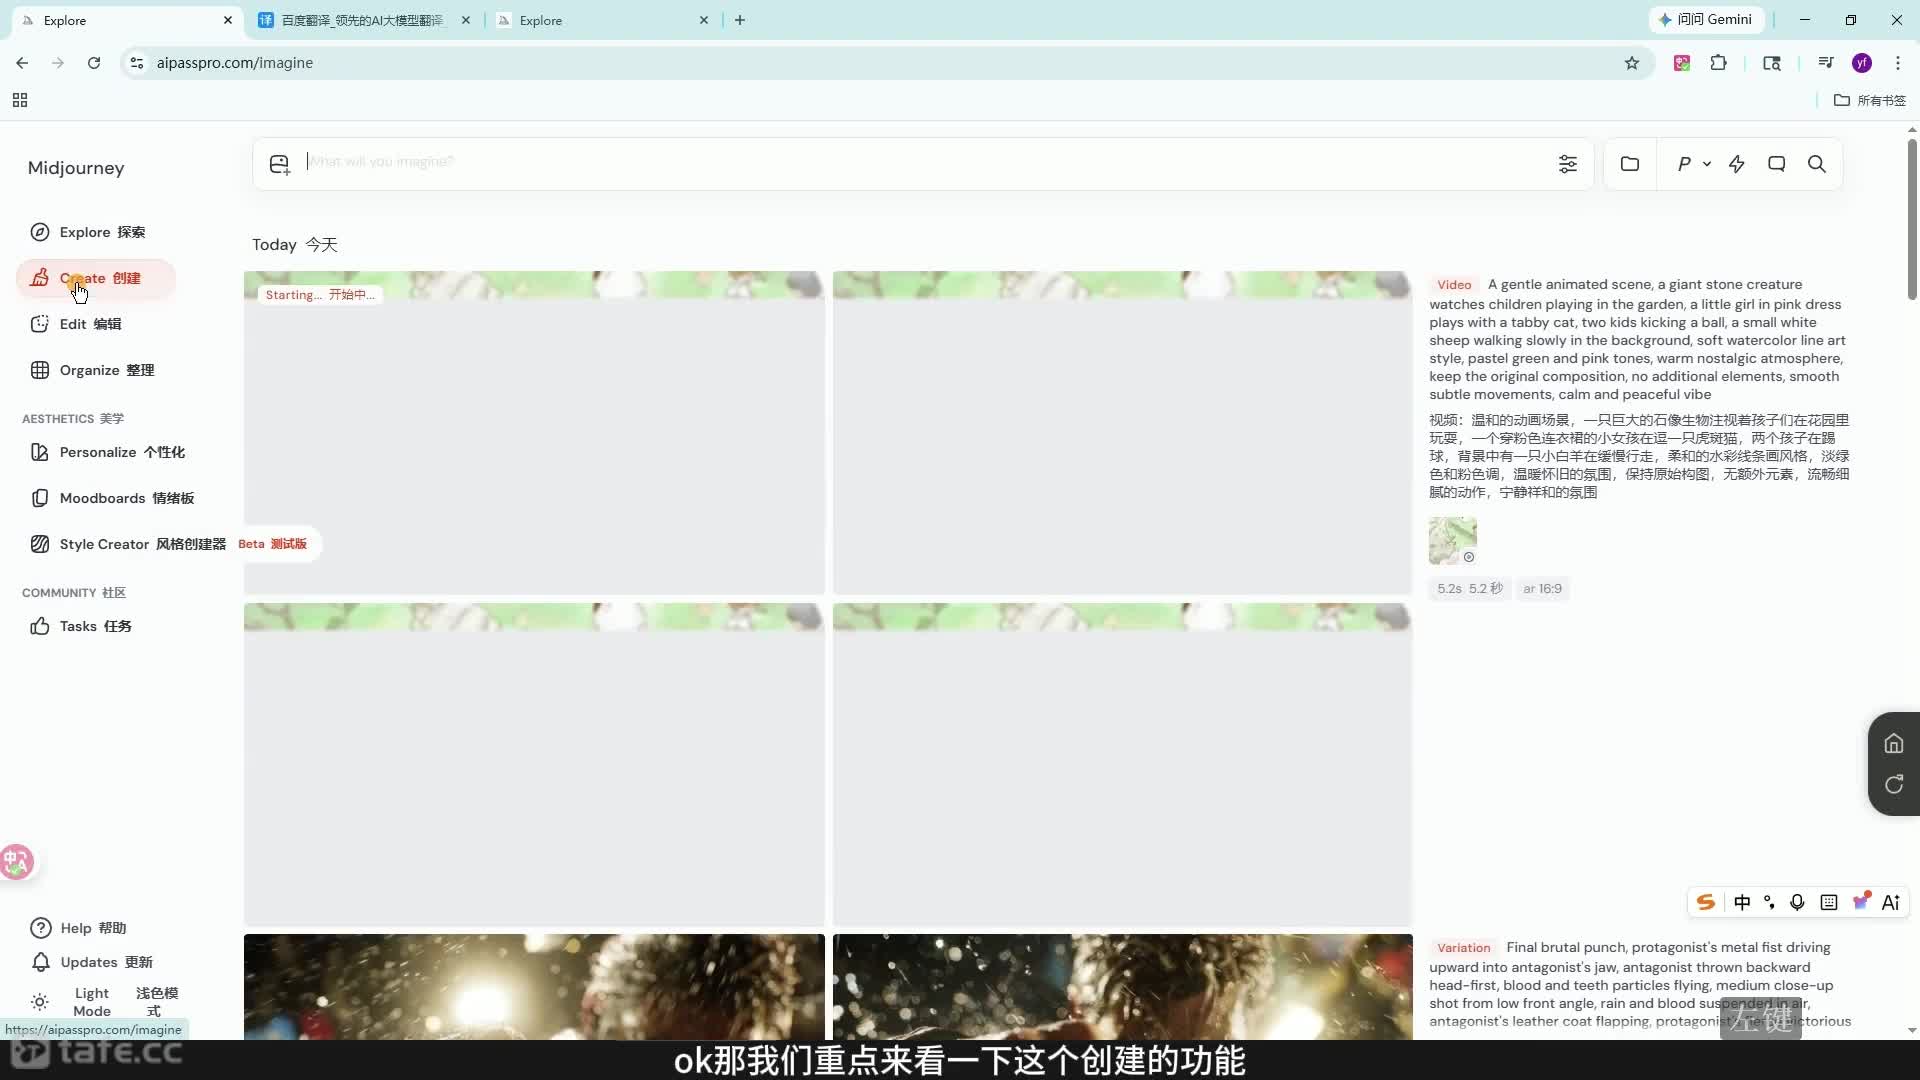Screen dimensions: 1920x1080
Task: Select Create 创建 in the sidebar
Action: point(96,278)
